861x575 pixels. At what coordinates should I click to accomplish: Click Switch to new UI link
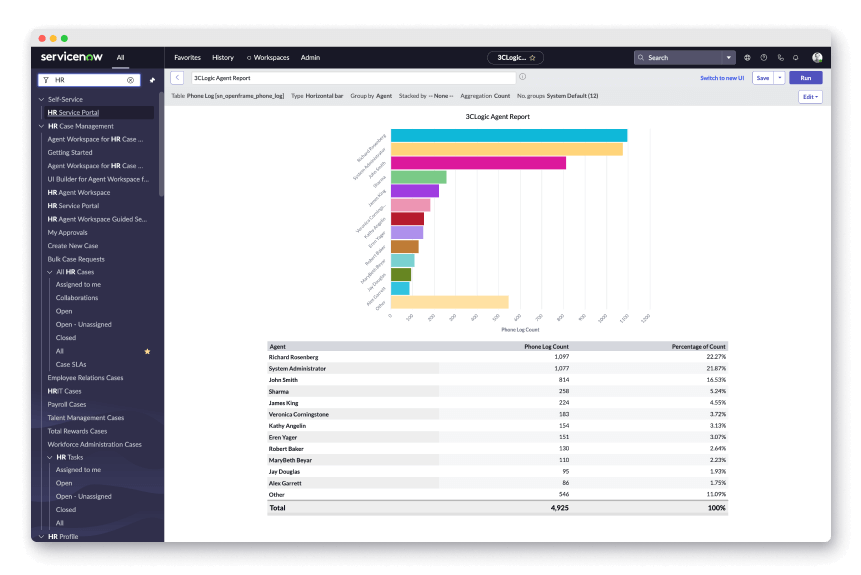[x=722, y=78]
